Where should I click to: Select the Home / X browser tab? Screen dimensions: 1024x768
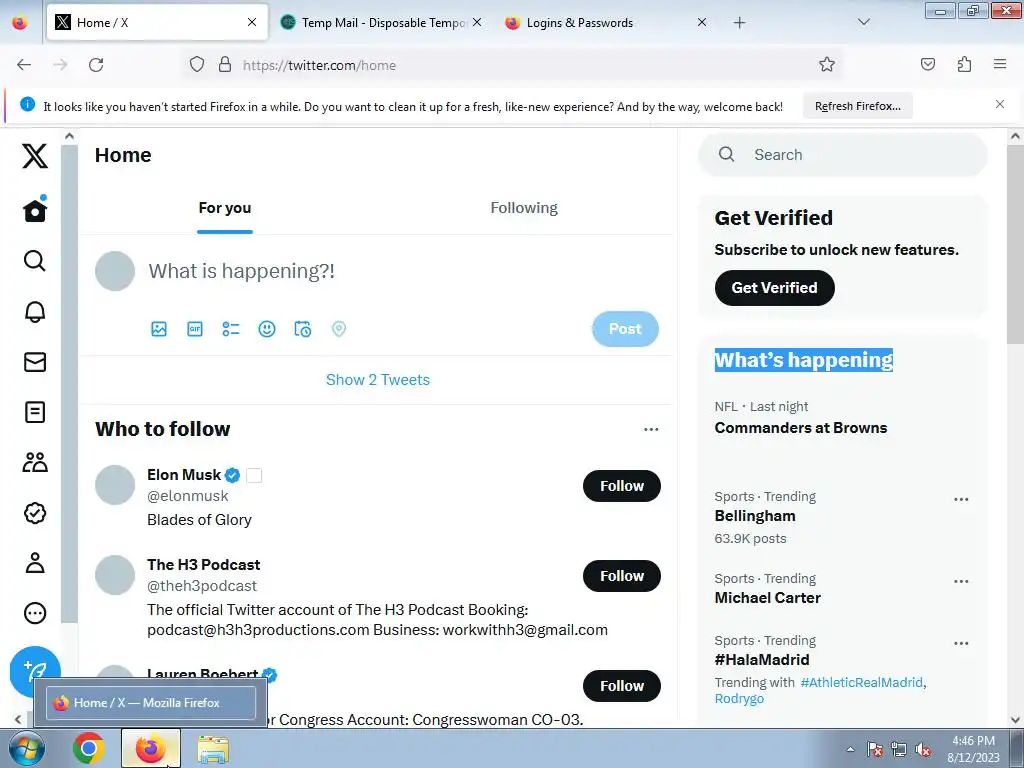pyautogui.click(x=157, y=23)
